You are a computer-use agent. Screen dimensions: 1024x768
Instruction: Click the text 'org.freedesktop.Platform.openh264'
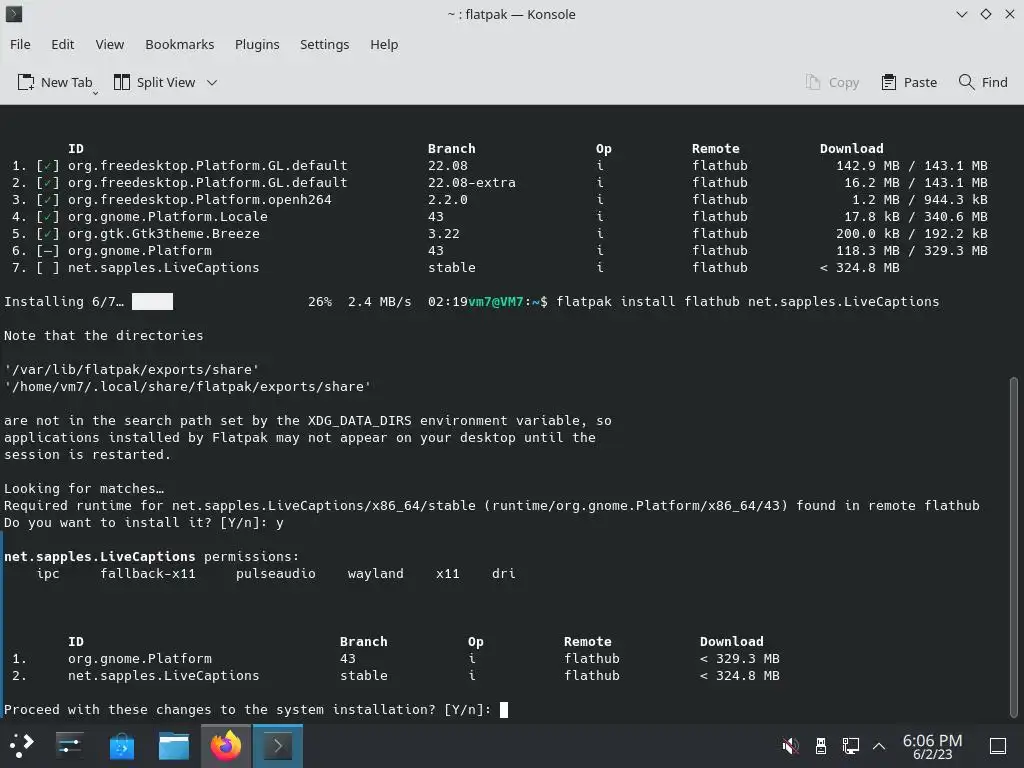[x=200, y=200]
